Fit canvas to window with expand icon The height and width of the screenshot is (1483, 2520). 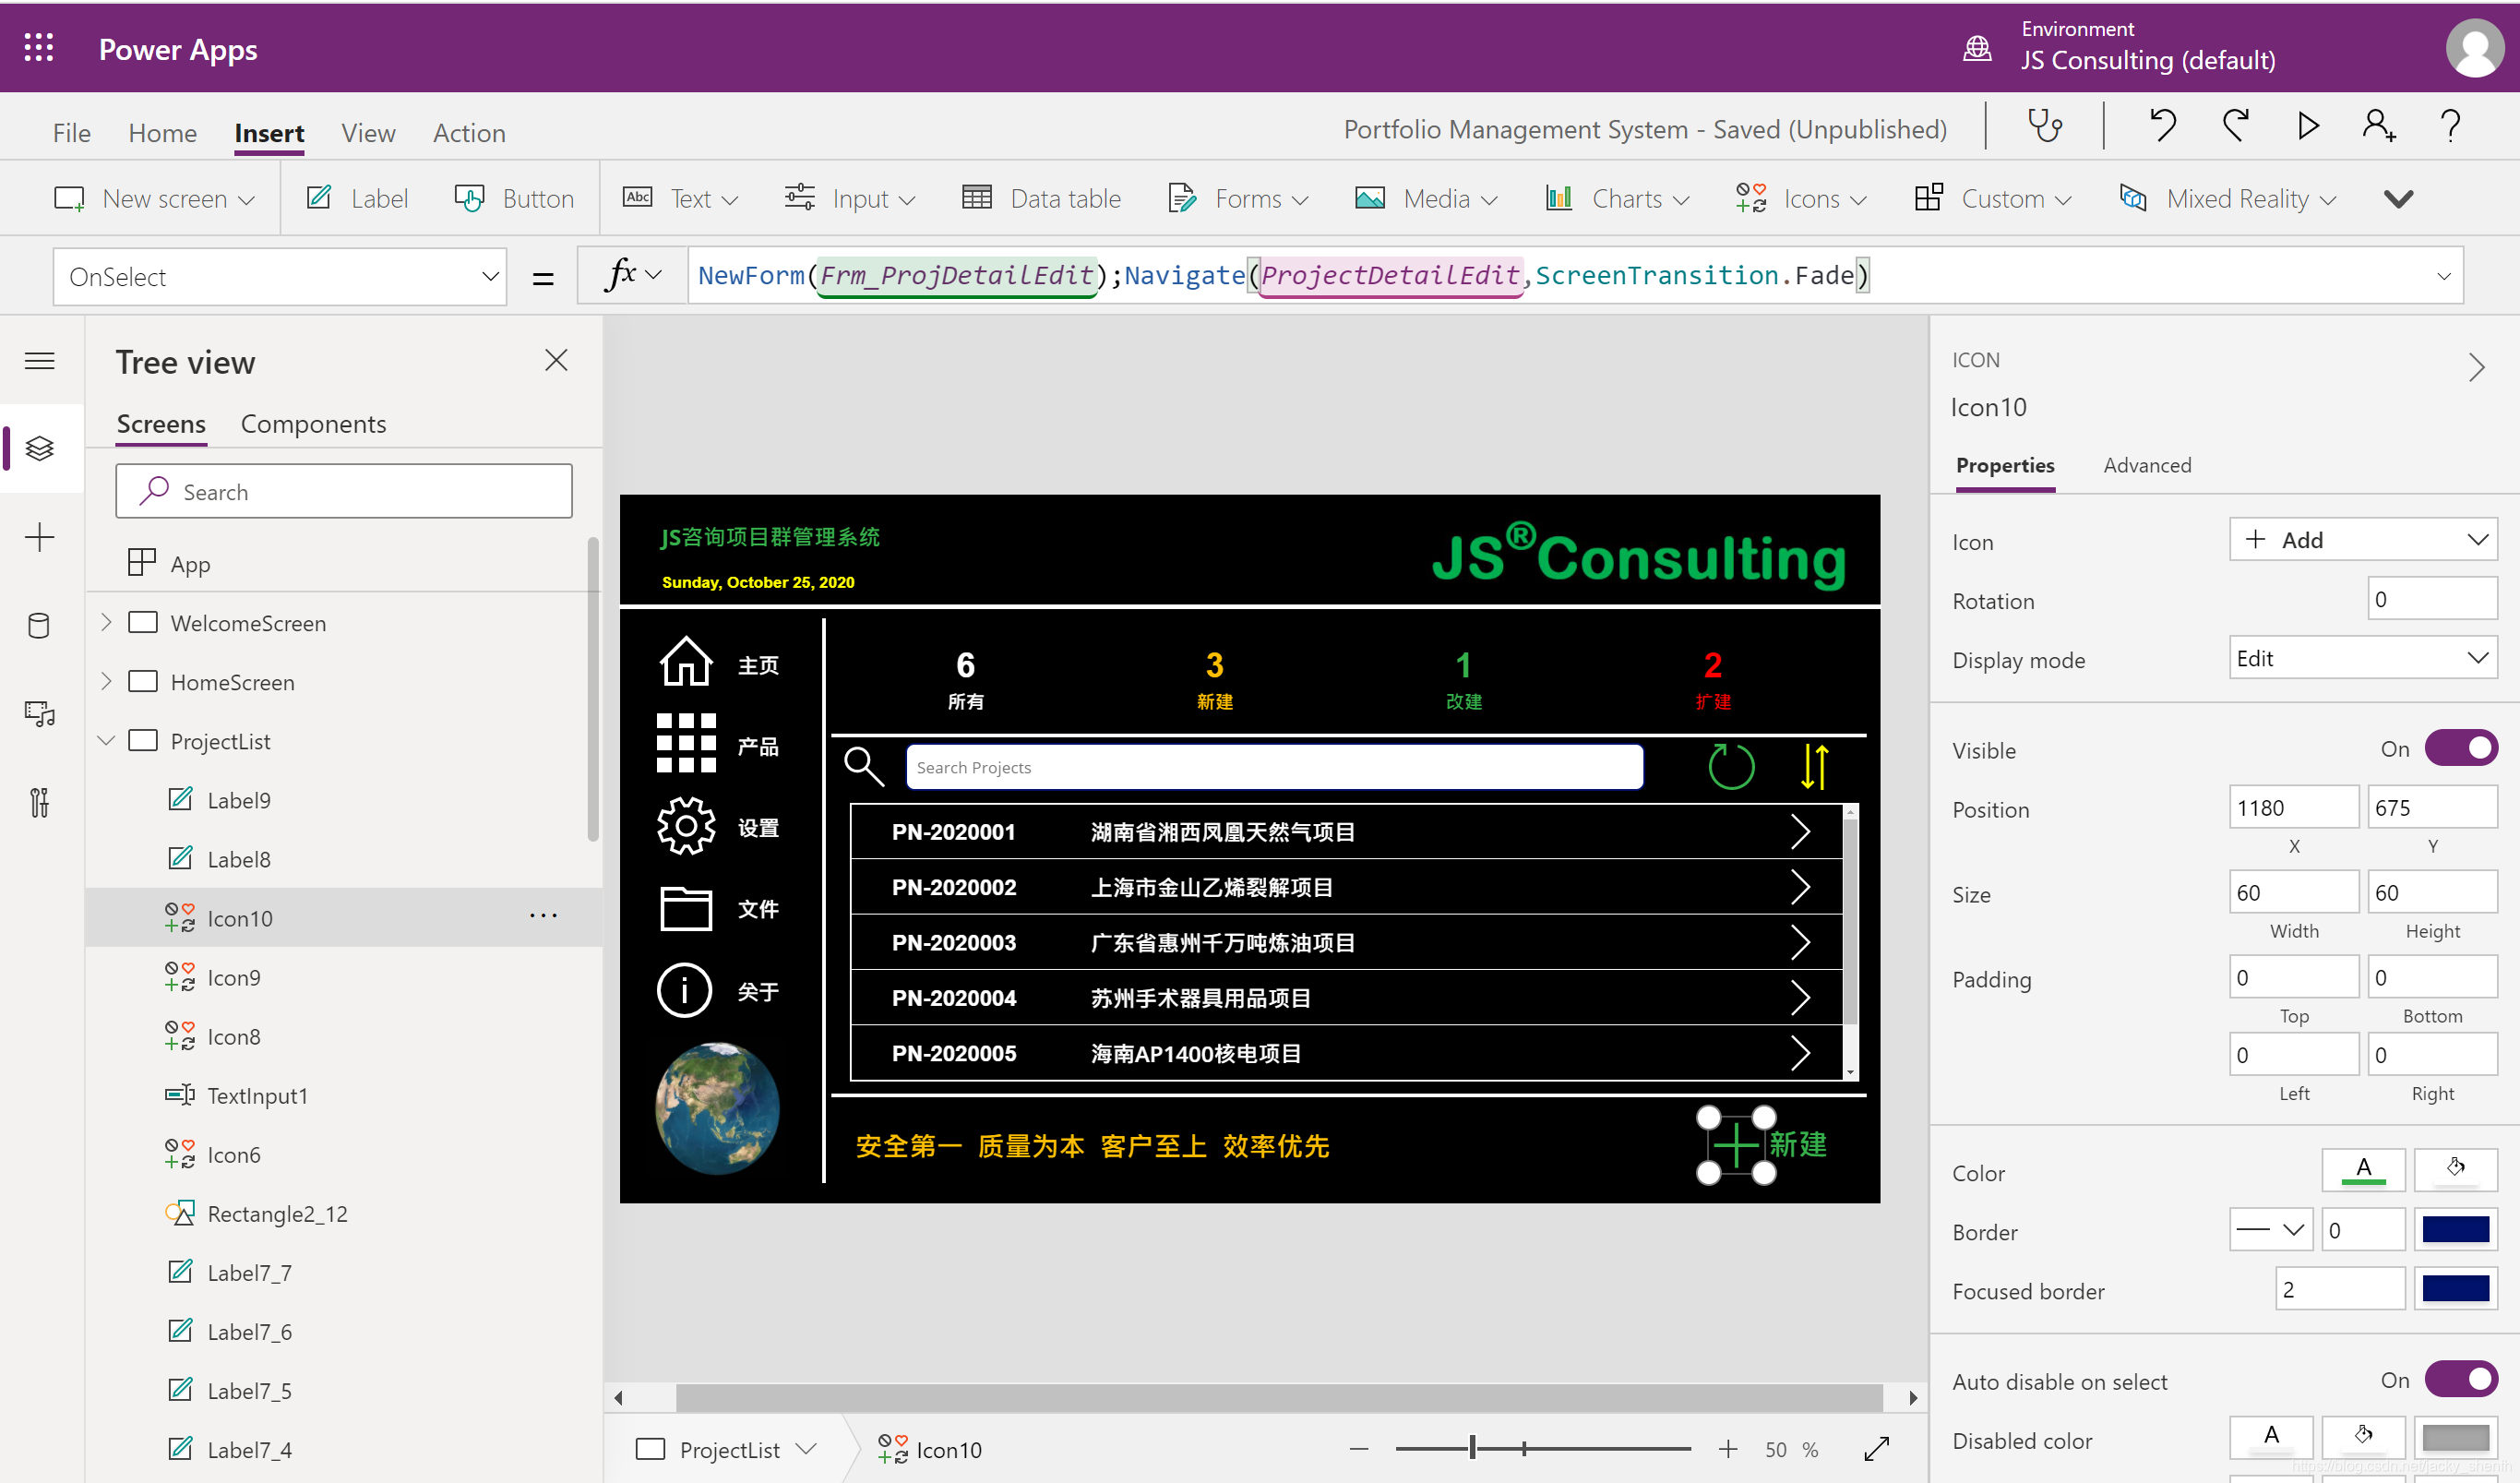coord(1876,1449)
